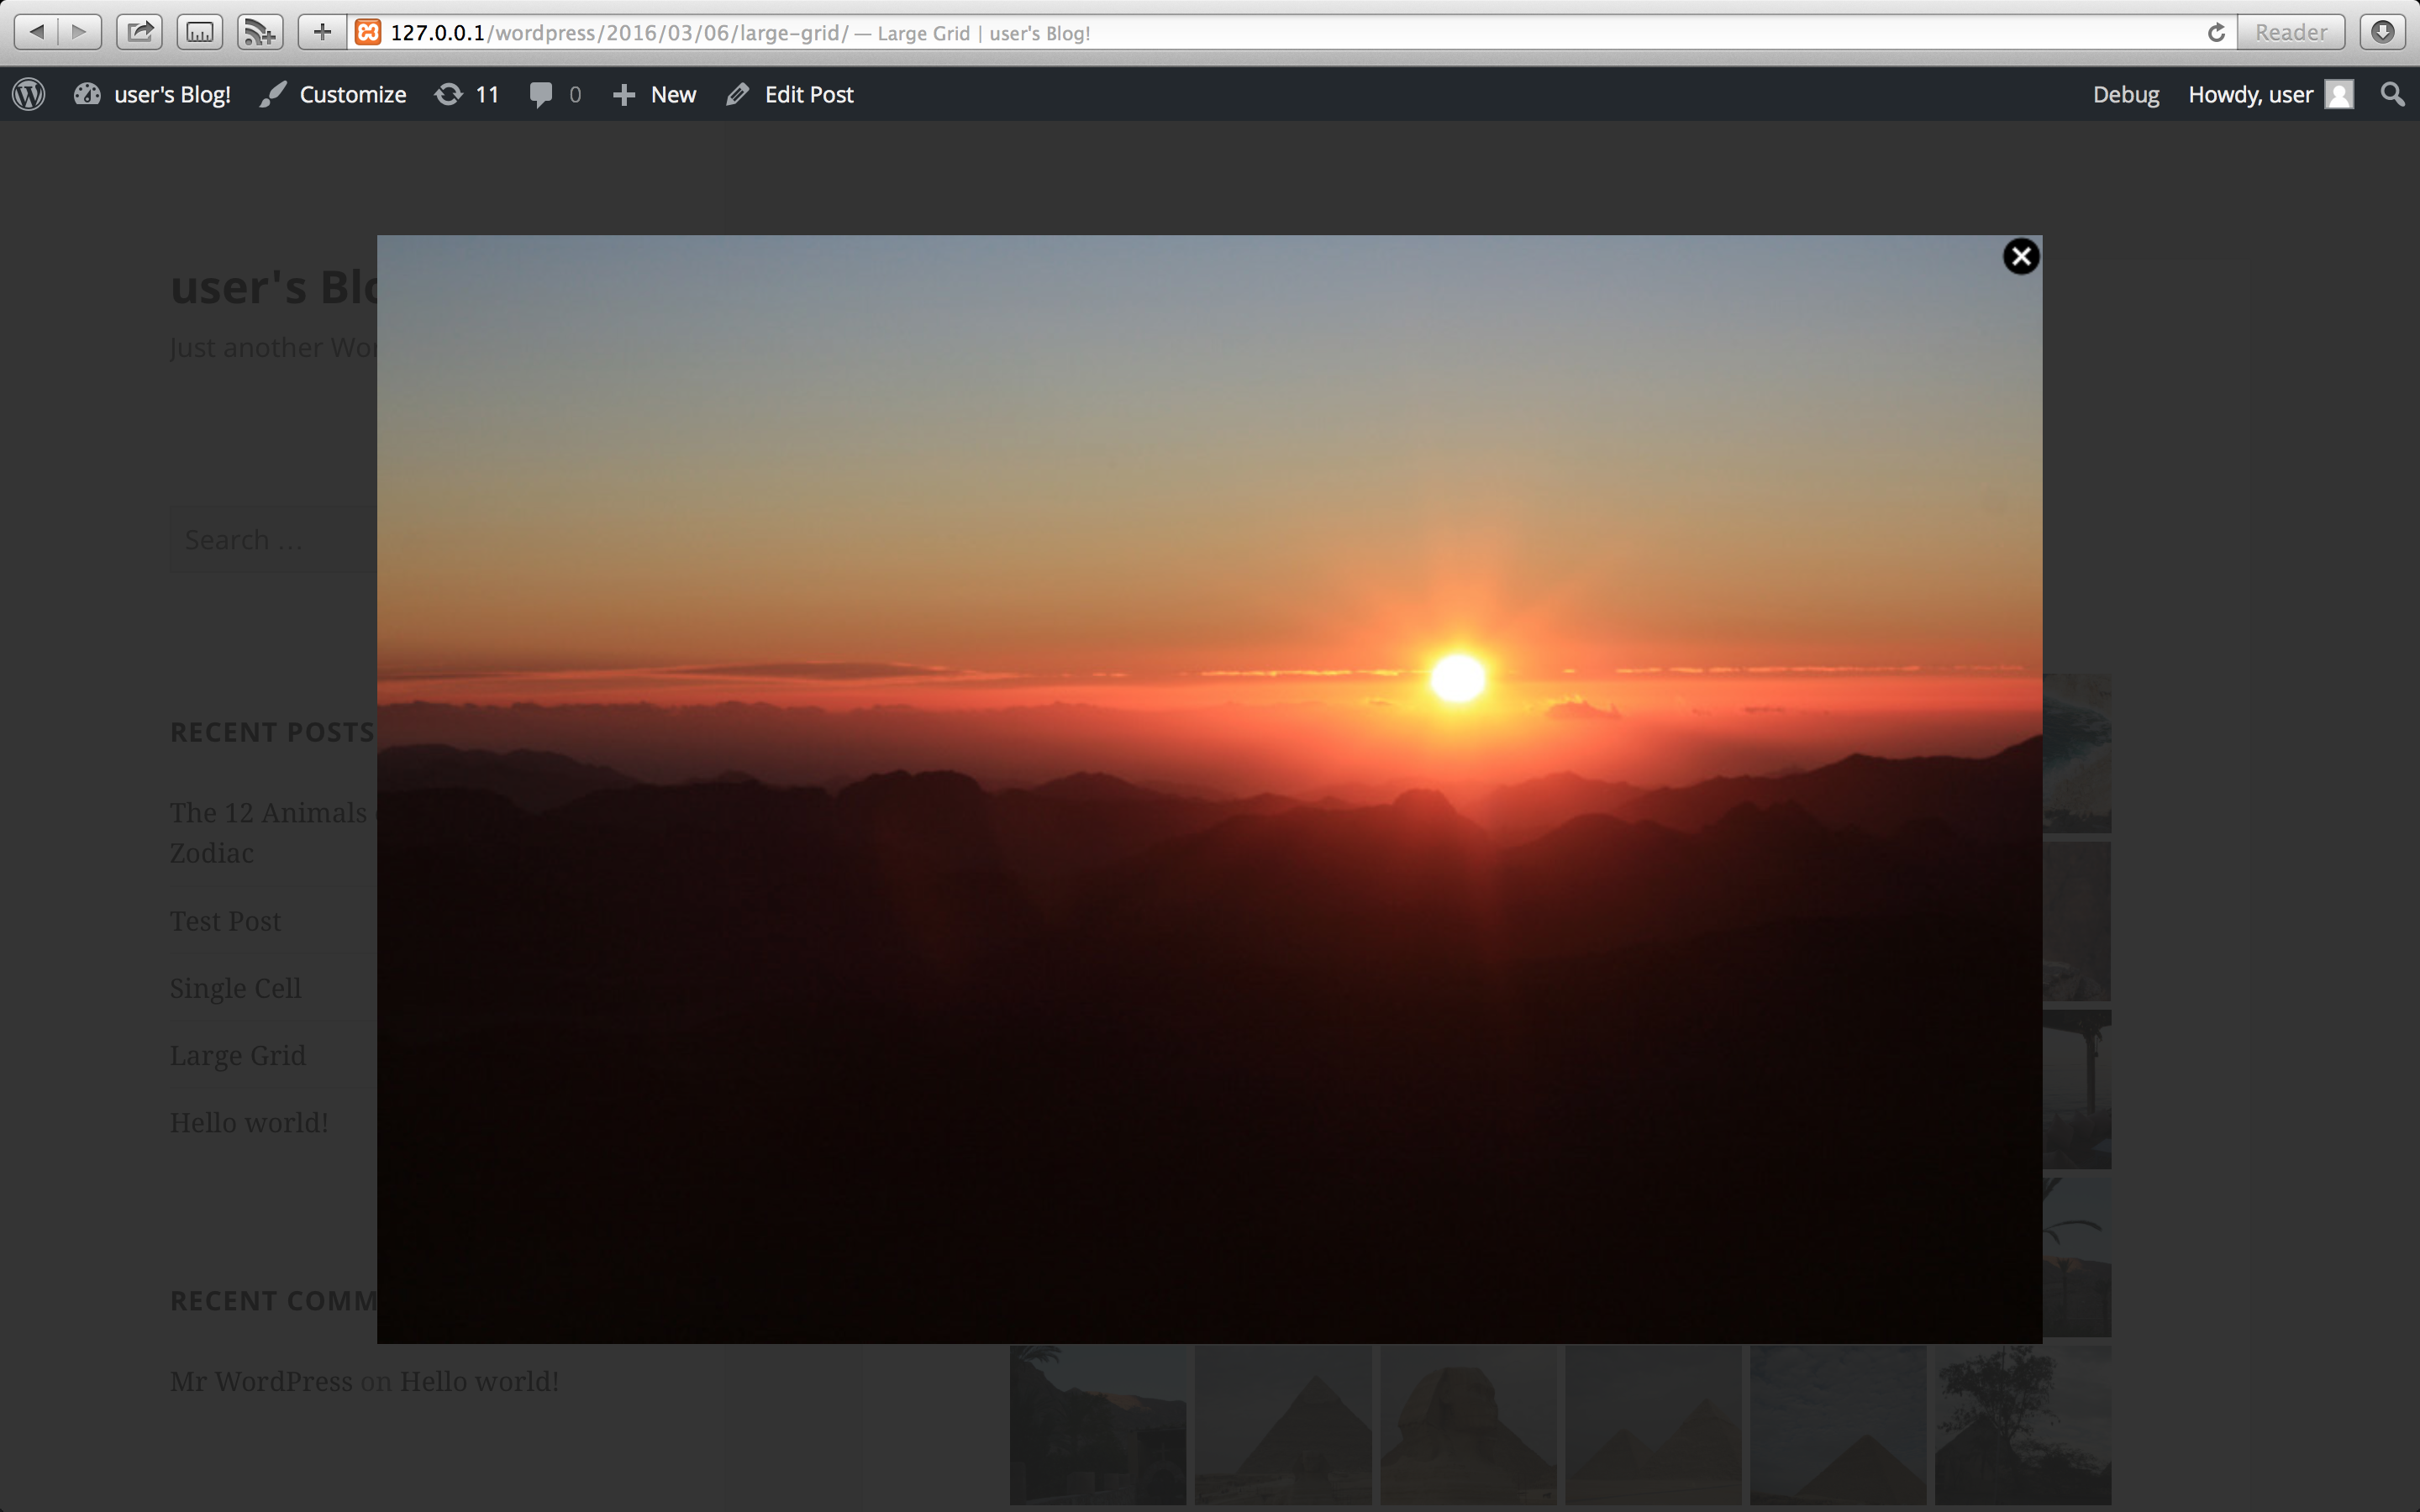Image resolution: width=2420 pixels, height=1512 pixels.
Task: Open the Test Post link
Action: point(225,921)
